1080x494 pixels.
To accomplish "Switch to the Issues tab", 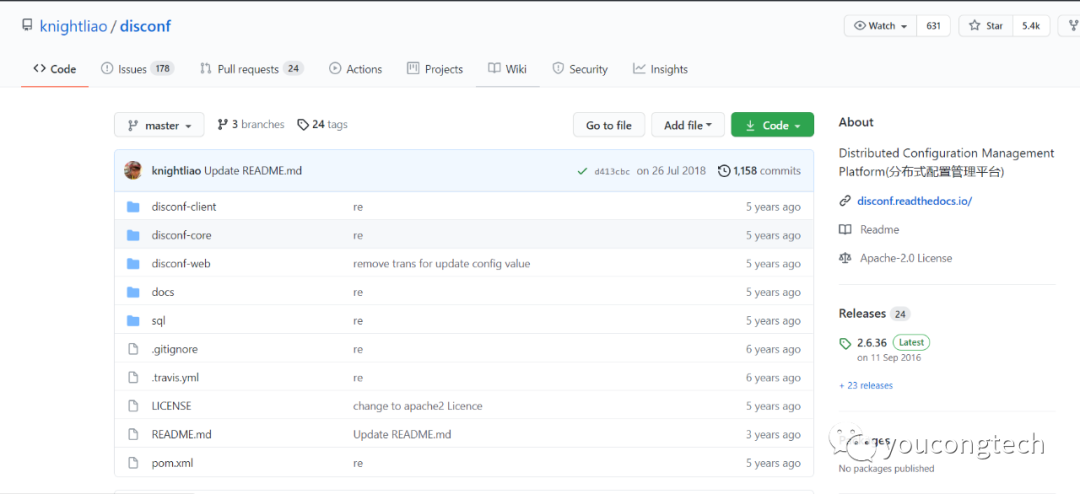I will [x=137, y=69].
